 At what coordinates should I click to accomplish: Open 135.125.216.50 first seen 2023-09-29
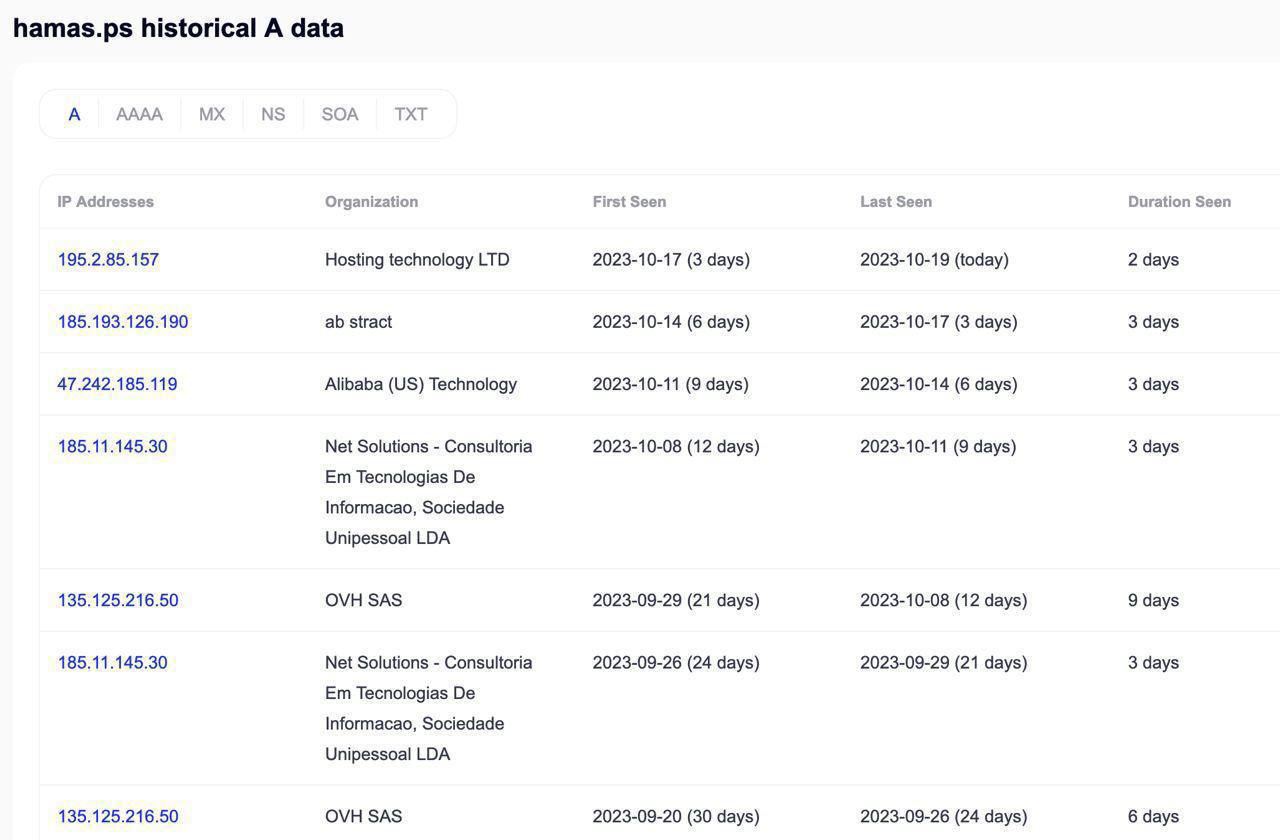[x=118, y=600]
